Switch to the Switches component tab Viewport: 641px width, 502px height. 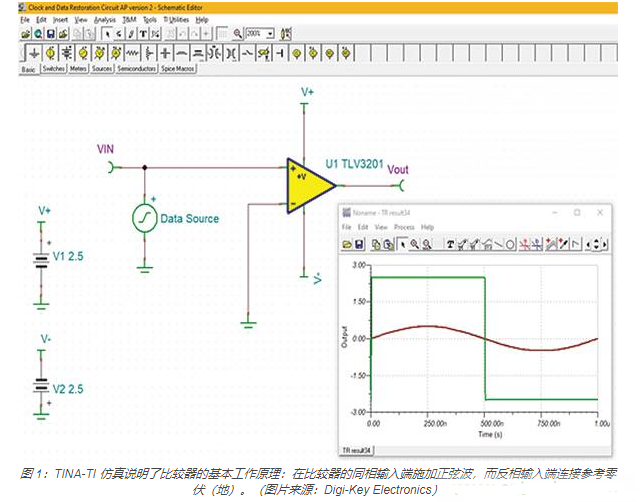[x=54, y=69]
